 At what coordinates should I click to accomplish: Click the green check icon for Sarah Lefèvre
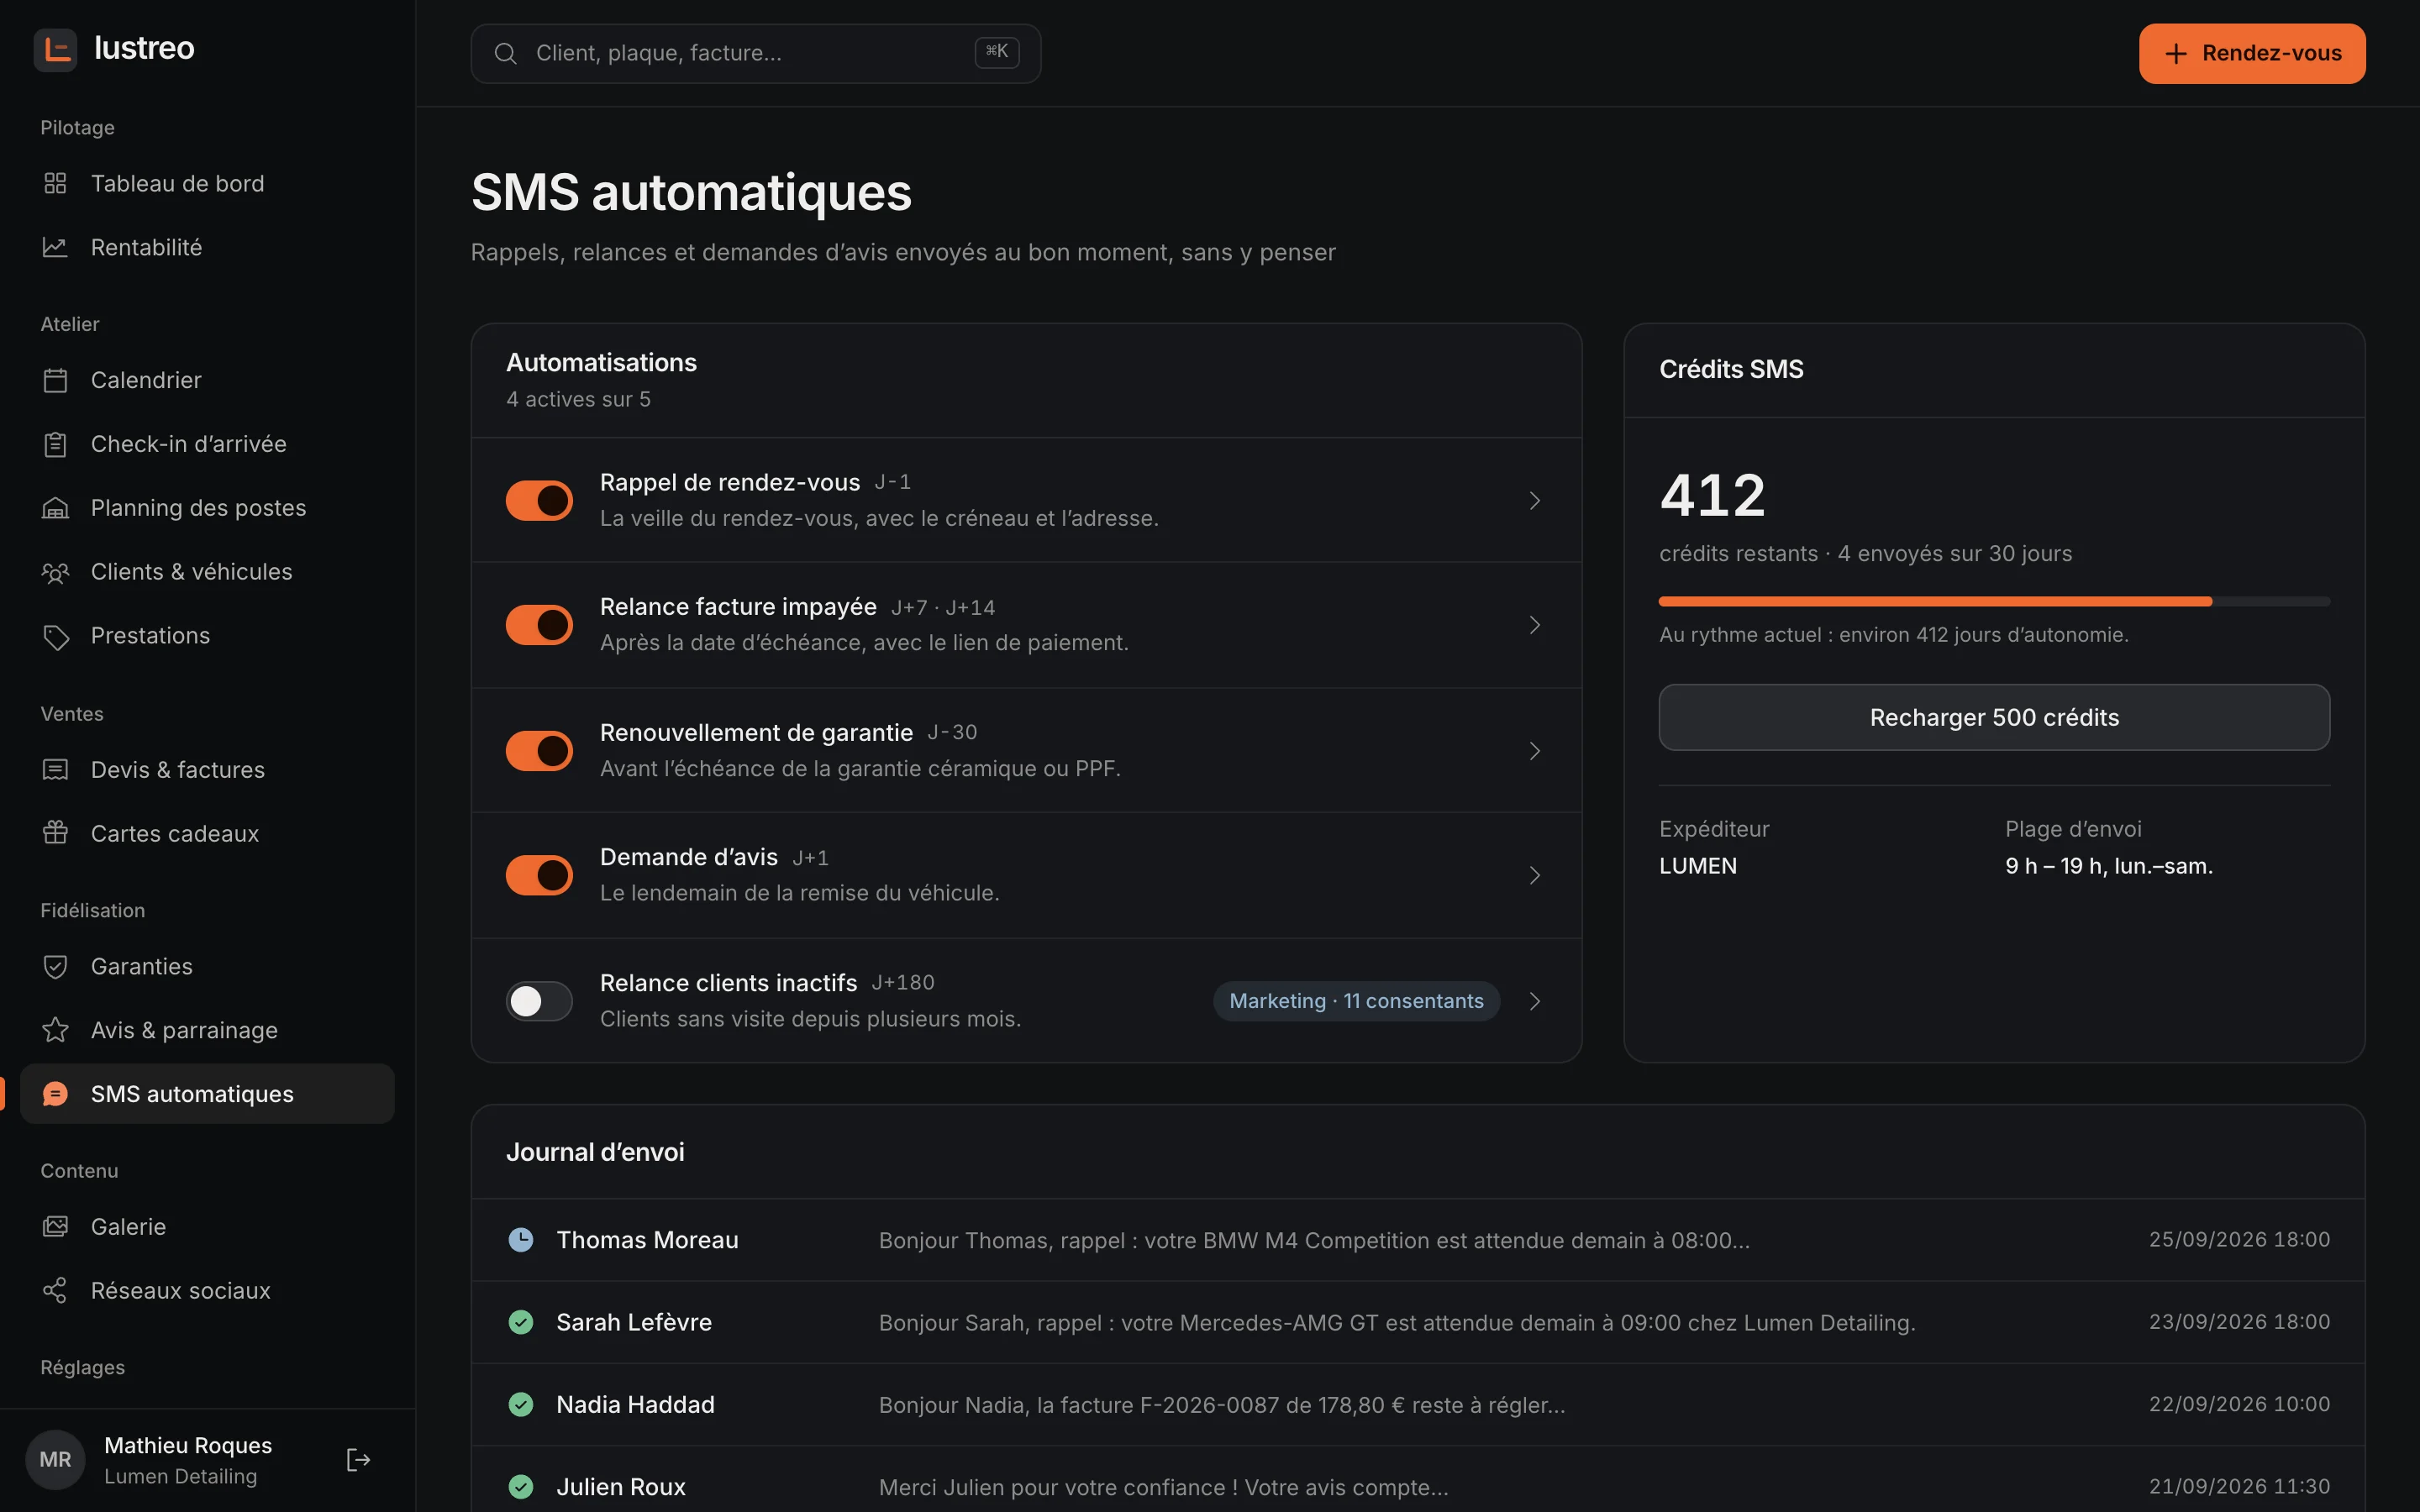click(x=521, y=1323)
